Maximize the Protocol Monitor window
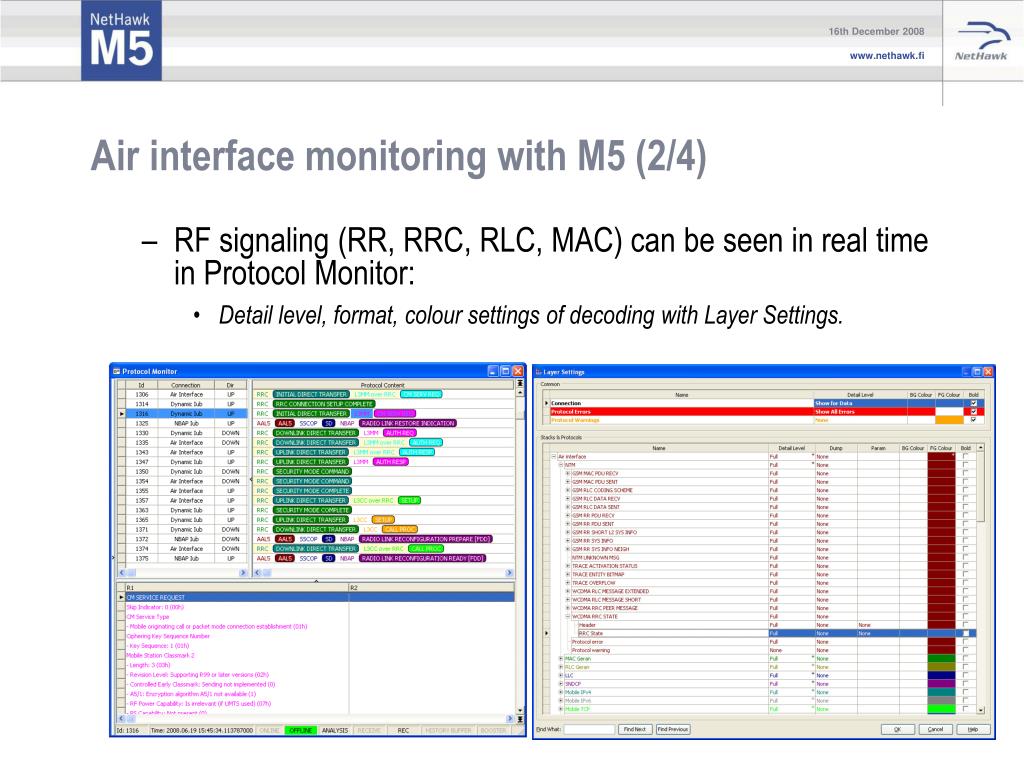The image size is (1024, 768). click(505, 371)
